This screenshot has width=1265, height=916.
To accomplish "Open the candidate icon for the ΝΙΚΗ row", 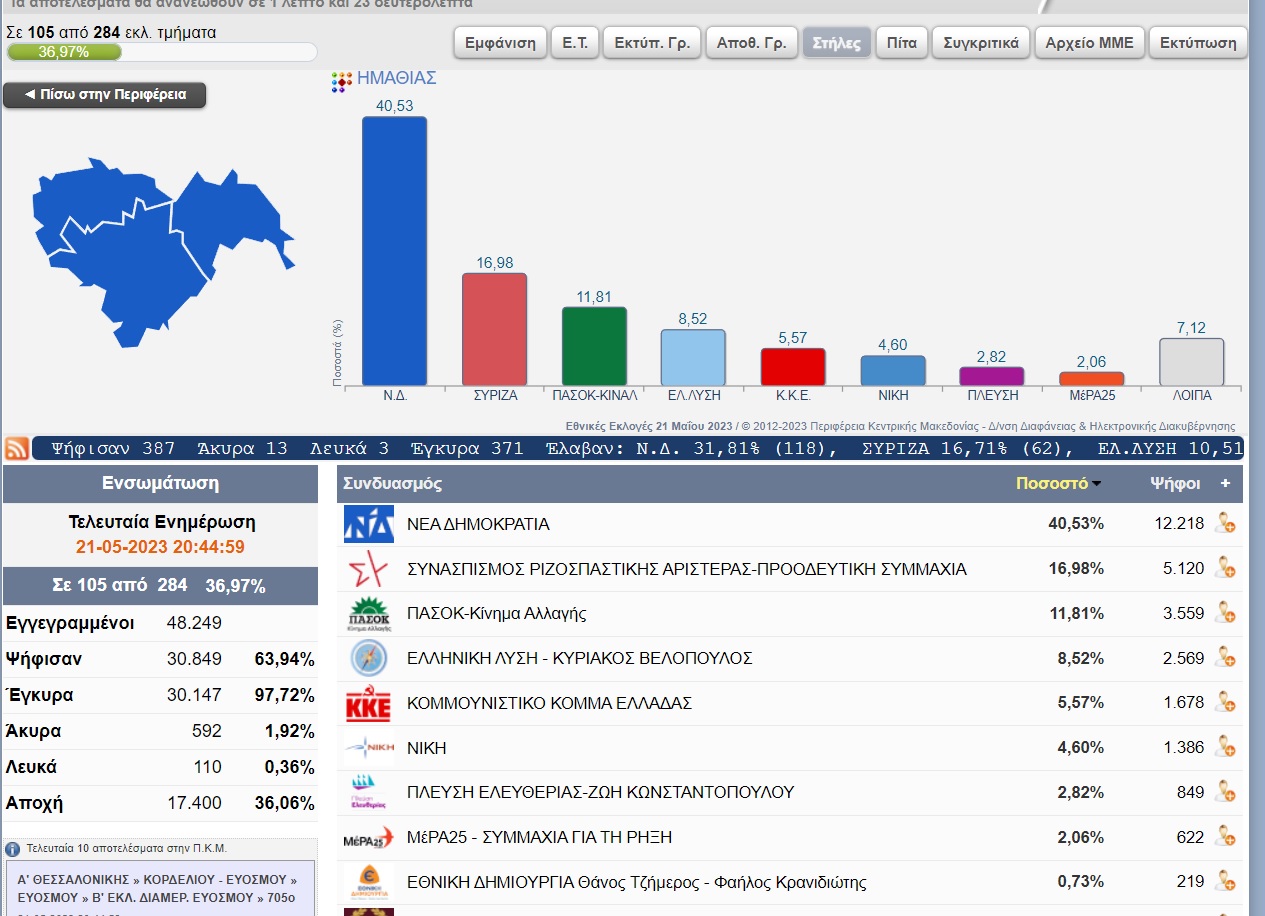I will tap(1224, 748).
